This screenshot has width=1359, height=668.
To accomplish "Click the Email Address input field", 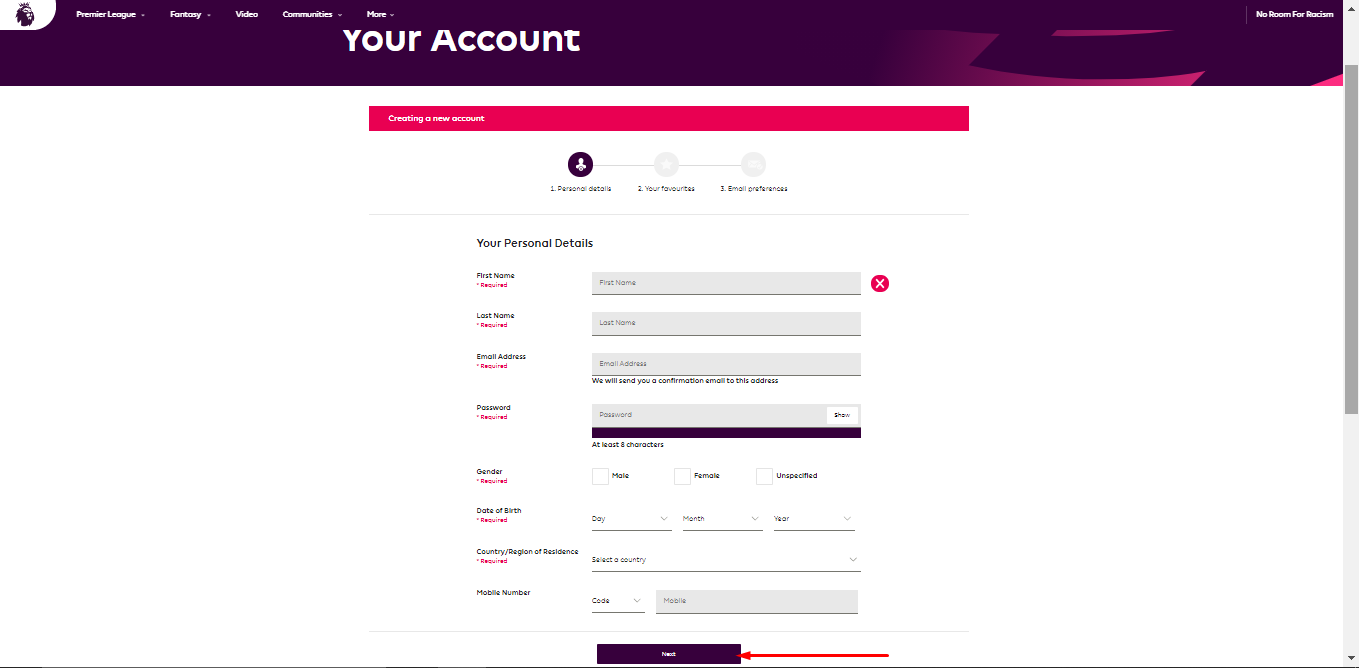I will [726, 364].
